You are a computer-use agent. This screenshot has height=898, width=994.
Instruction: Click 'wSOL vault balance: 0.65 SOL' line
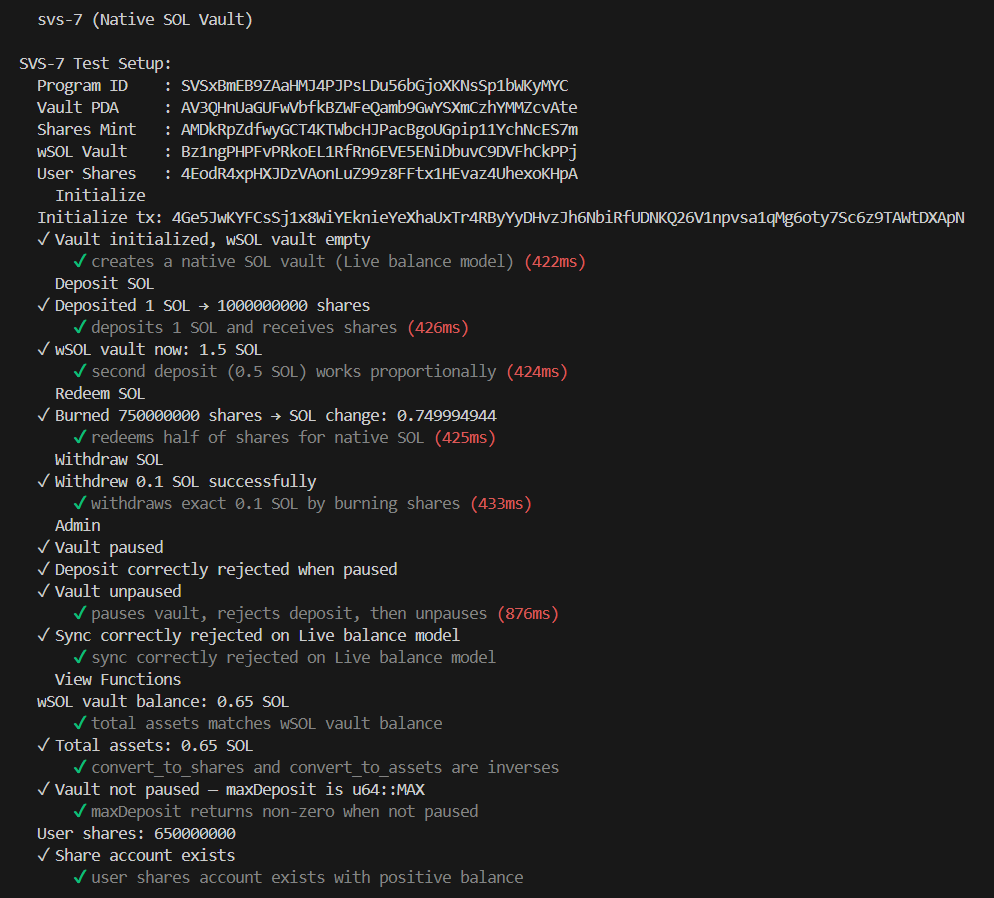pos(163,702)
